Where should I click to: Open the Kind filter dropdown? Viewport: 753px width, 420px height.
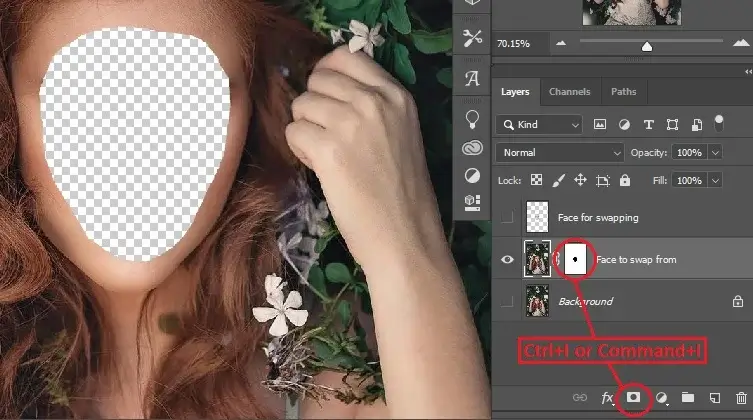(539, 125)
